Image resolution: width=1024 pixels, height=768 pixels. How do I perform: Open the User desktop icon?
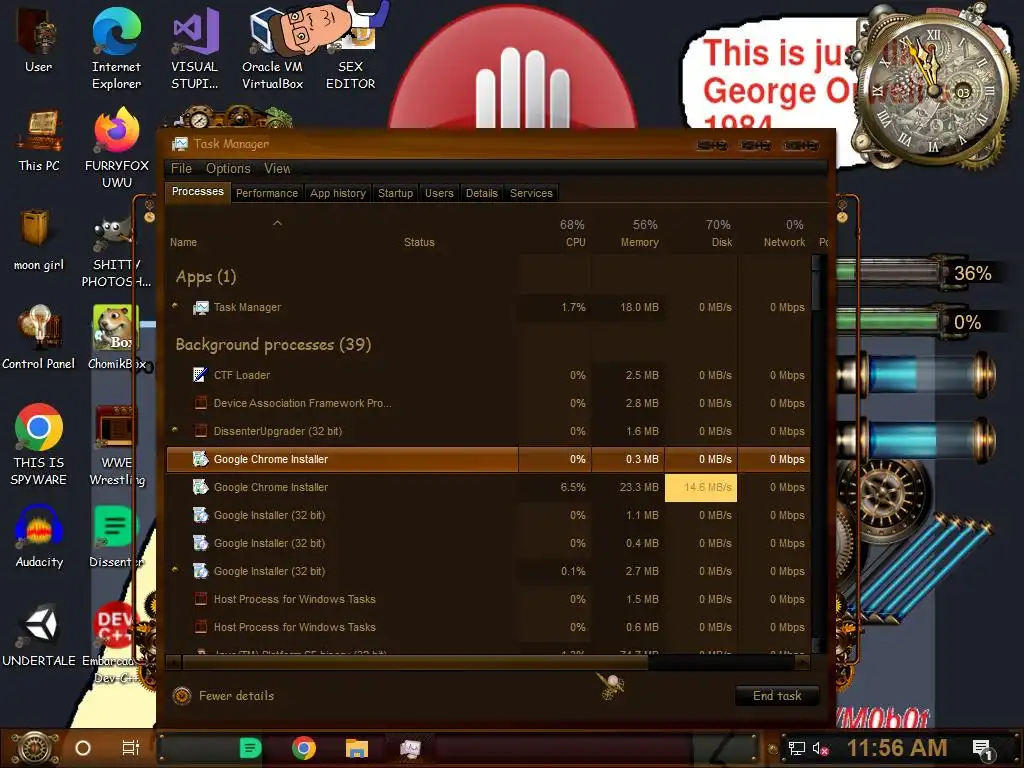38,40
